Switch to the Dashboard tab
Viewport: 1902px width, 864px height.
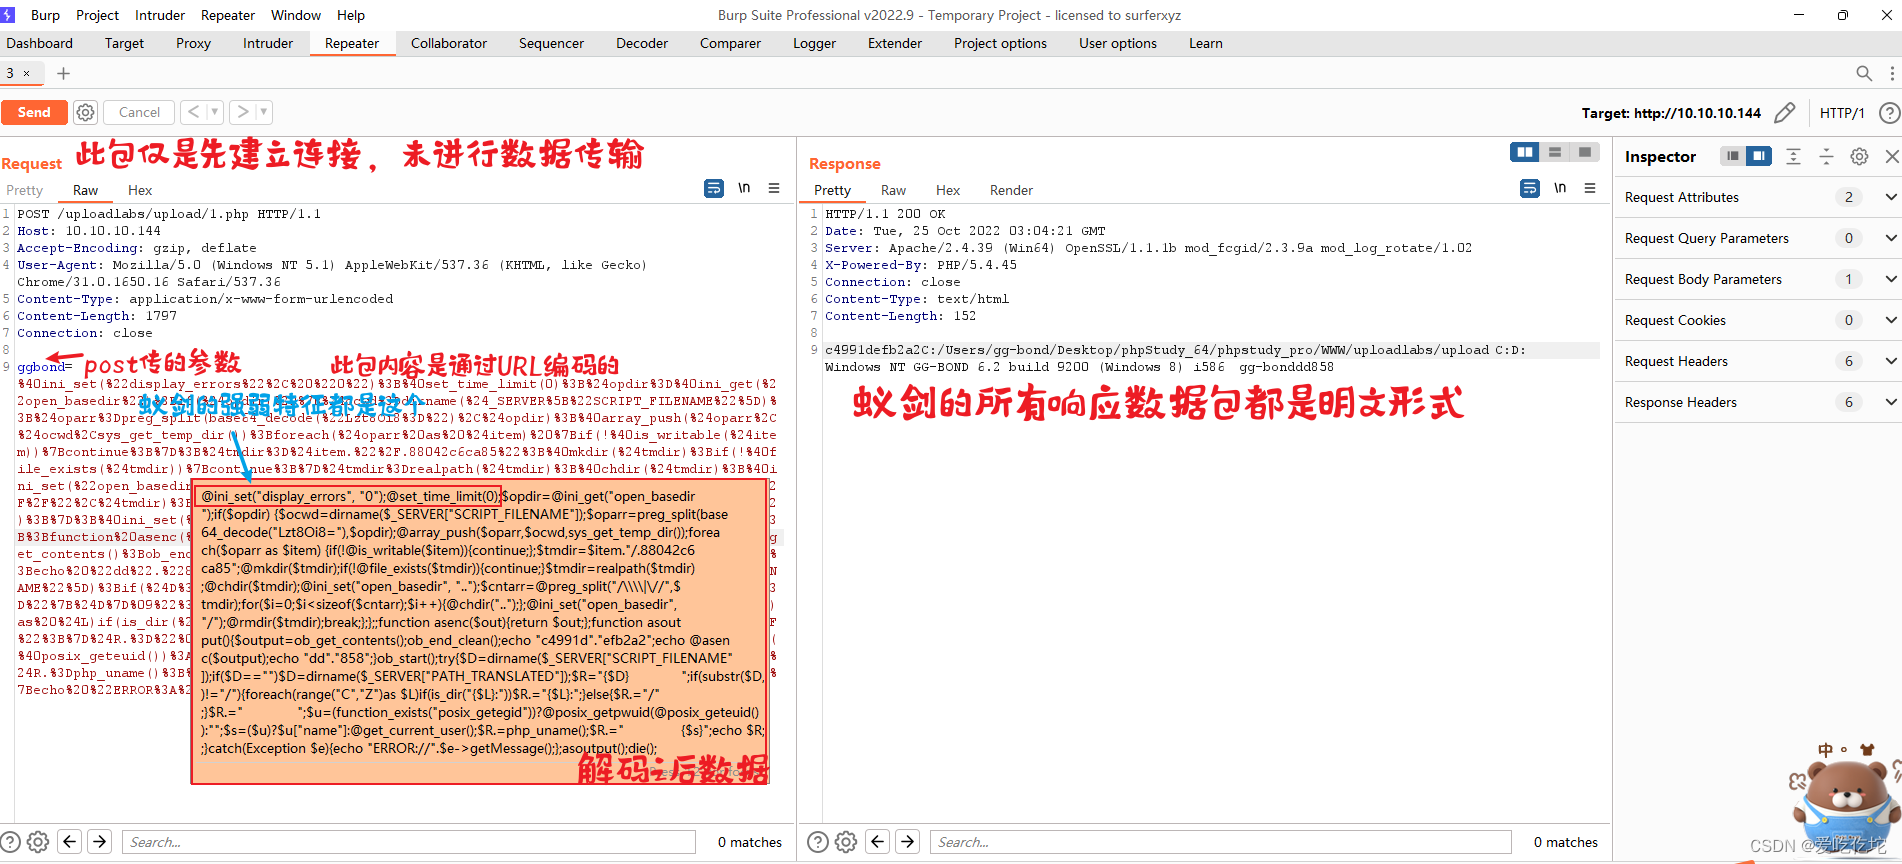tap(39, 43)
